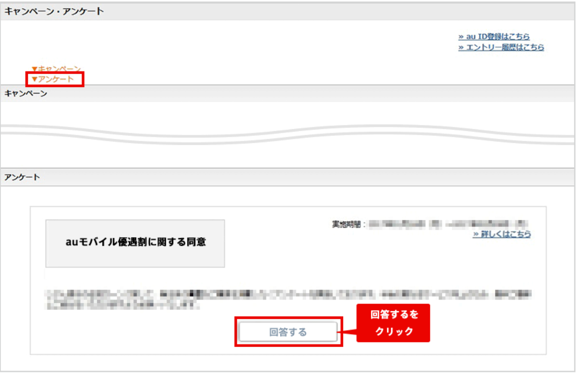Click the » arrow before 詳しくはこちら
577x373 pixels.
pos(476,234)
